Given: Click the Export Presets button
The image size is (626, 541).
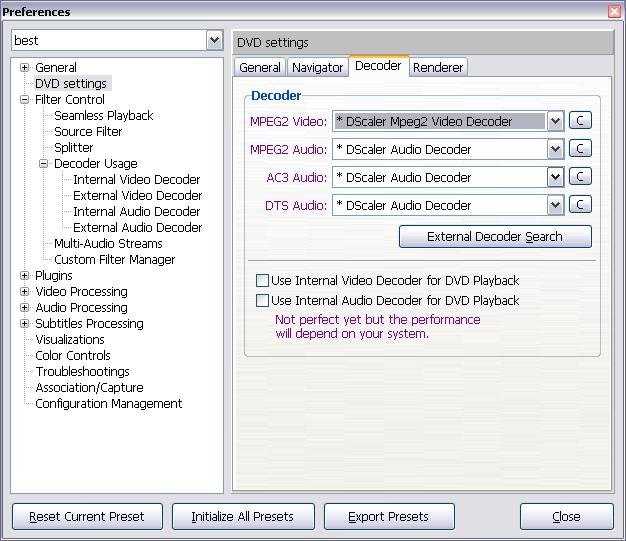Looking at the screenshot, I should pos(389,517).
